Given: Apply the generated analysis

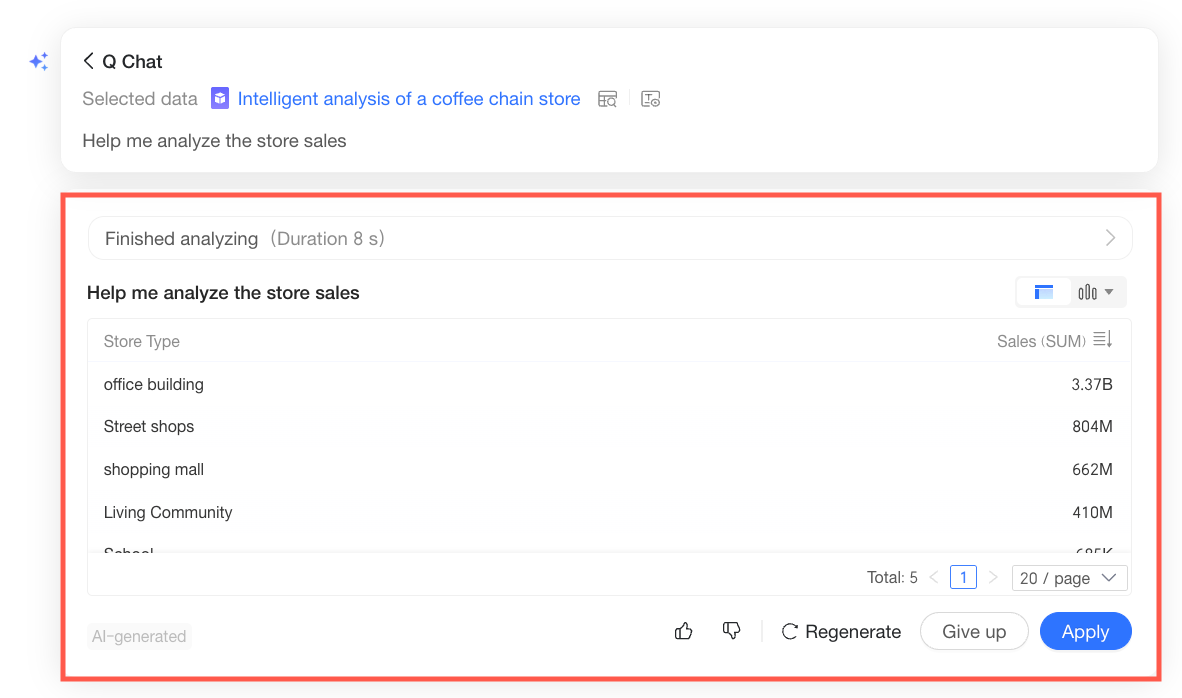Looking at the screenshot, I should pos(1086,631).
